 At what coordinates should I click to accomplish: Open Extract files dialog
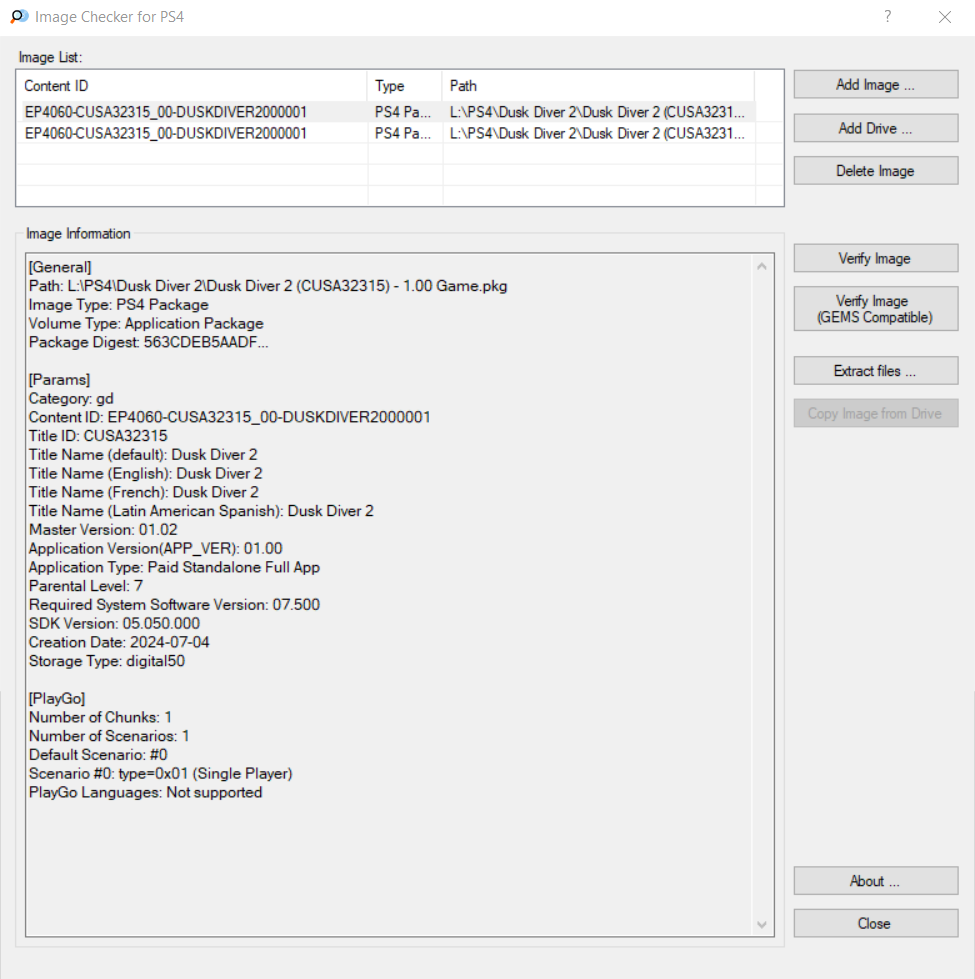(x=876, y=371)
